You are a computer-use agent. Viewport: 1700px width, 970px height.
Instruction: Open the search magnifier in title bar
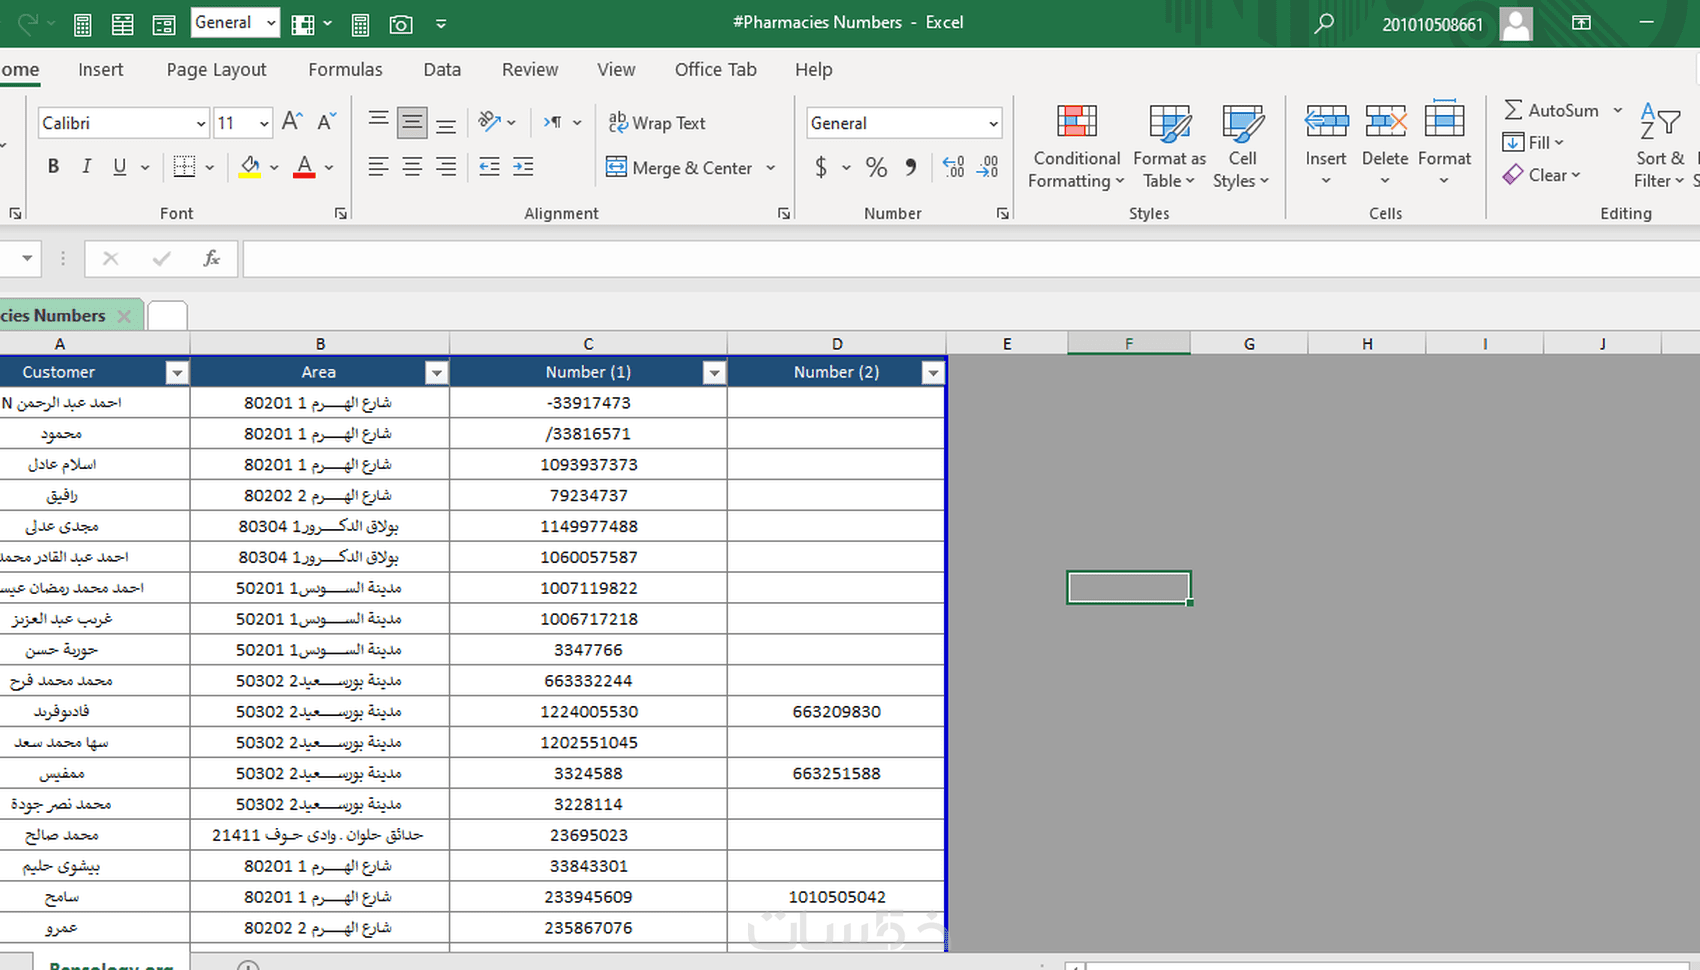1324,23
